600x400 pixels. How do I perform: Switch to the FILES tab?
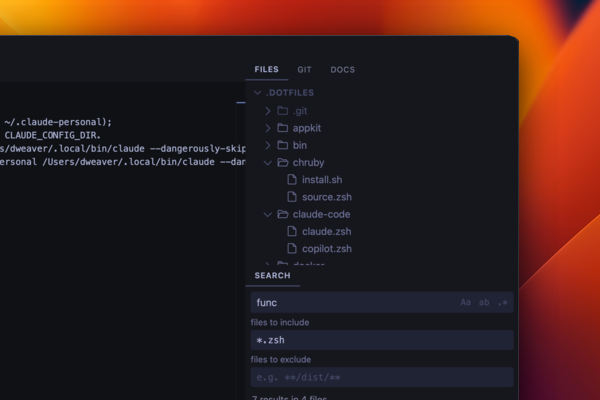266,69
